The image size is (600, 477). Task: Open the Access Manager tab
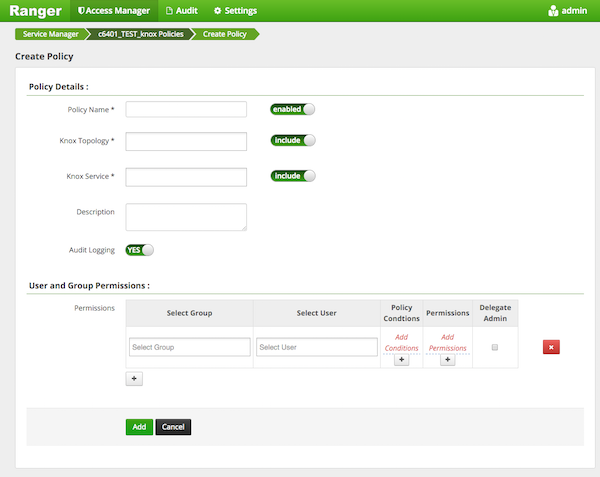point(113,11)
